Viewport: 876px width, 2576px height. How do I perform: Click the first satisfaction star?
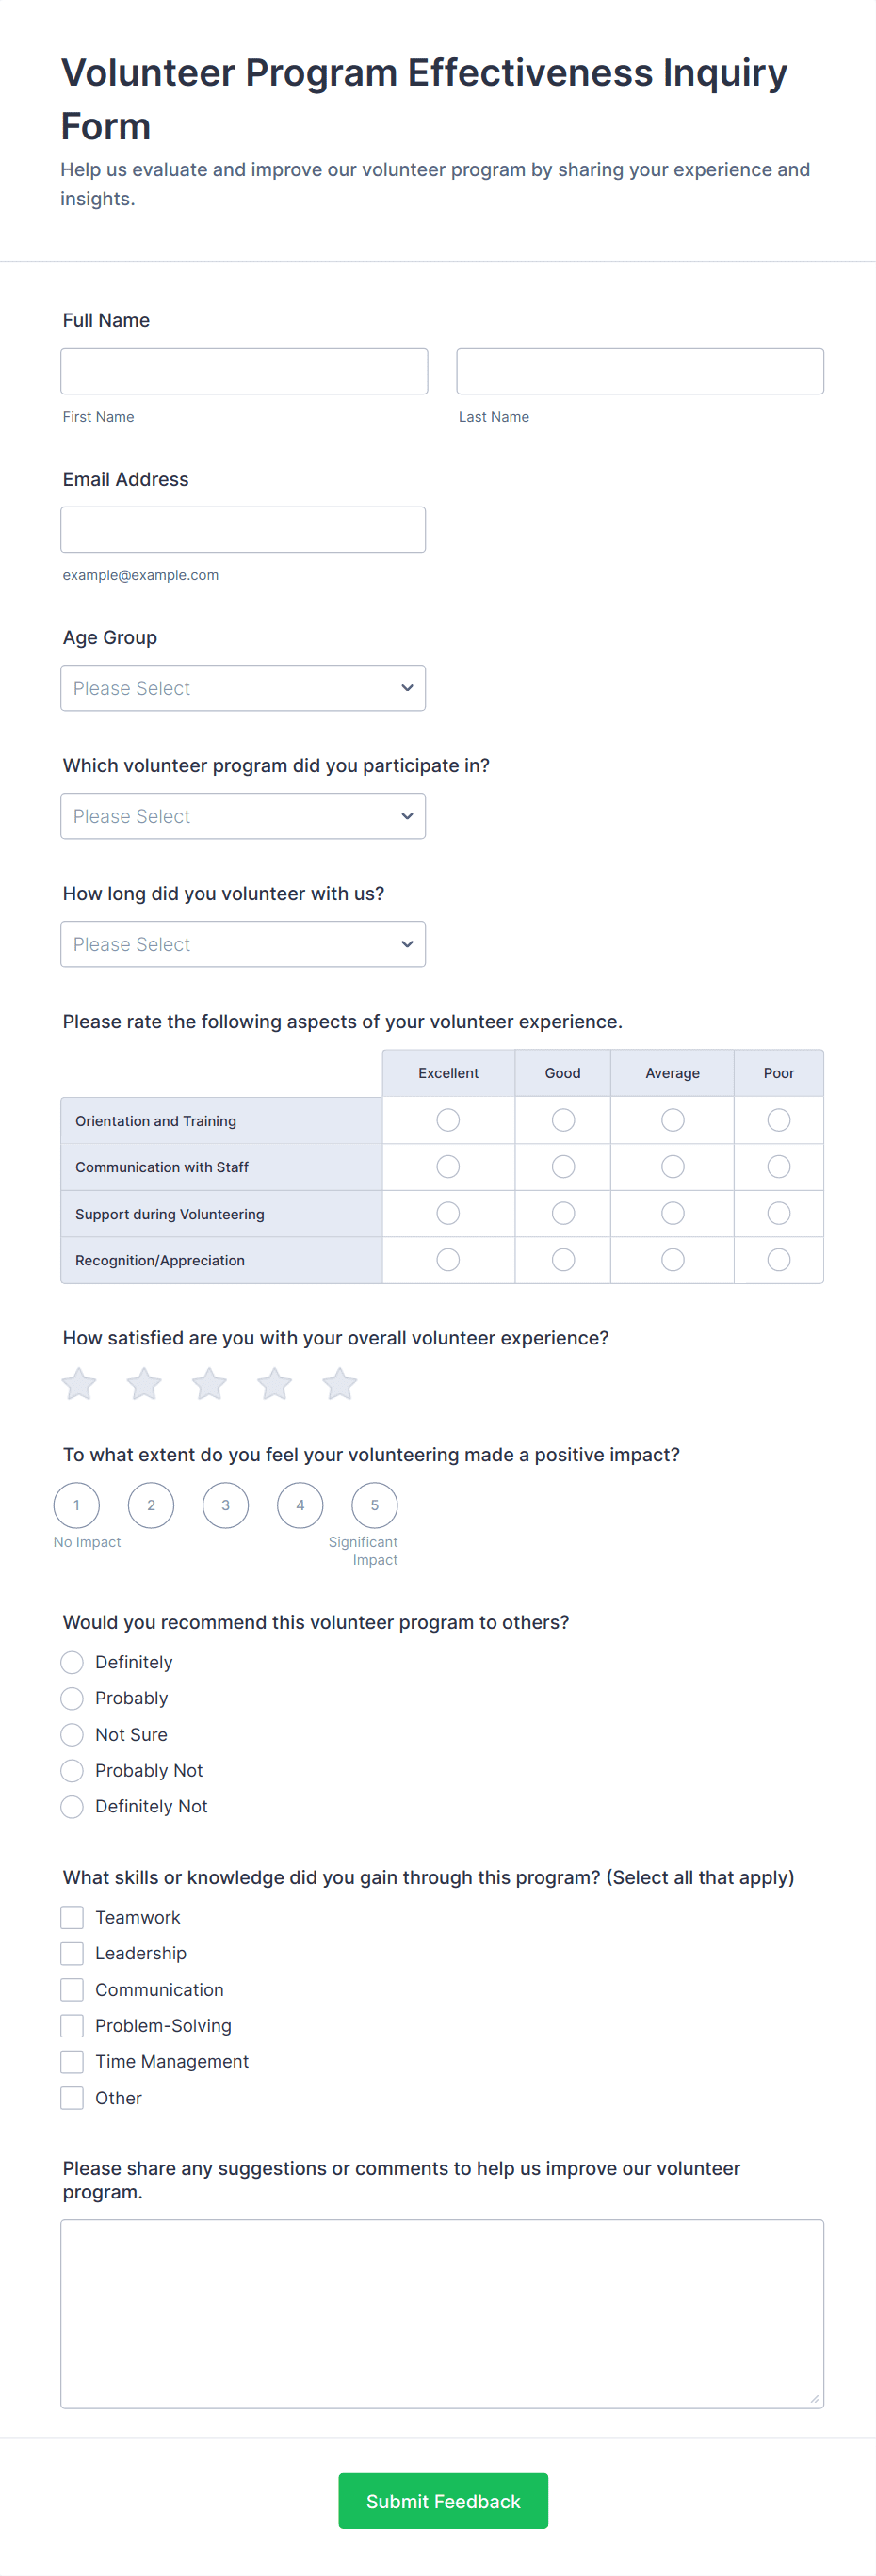click(x=79, y=1385)
